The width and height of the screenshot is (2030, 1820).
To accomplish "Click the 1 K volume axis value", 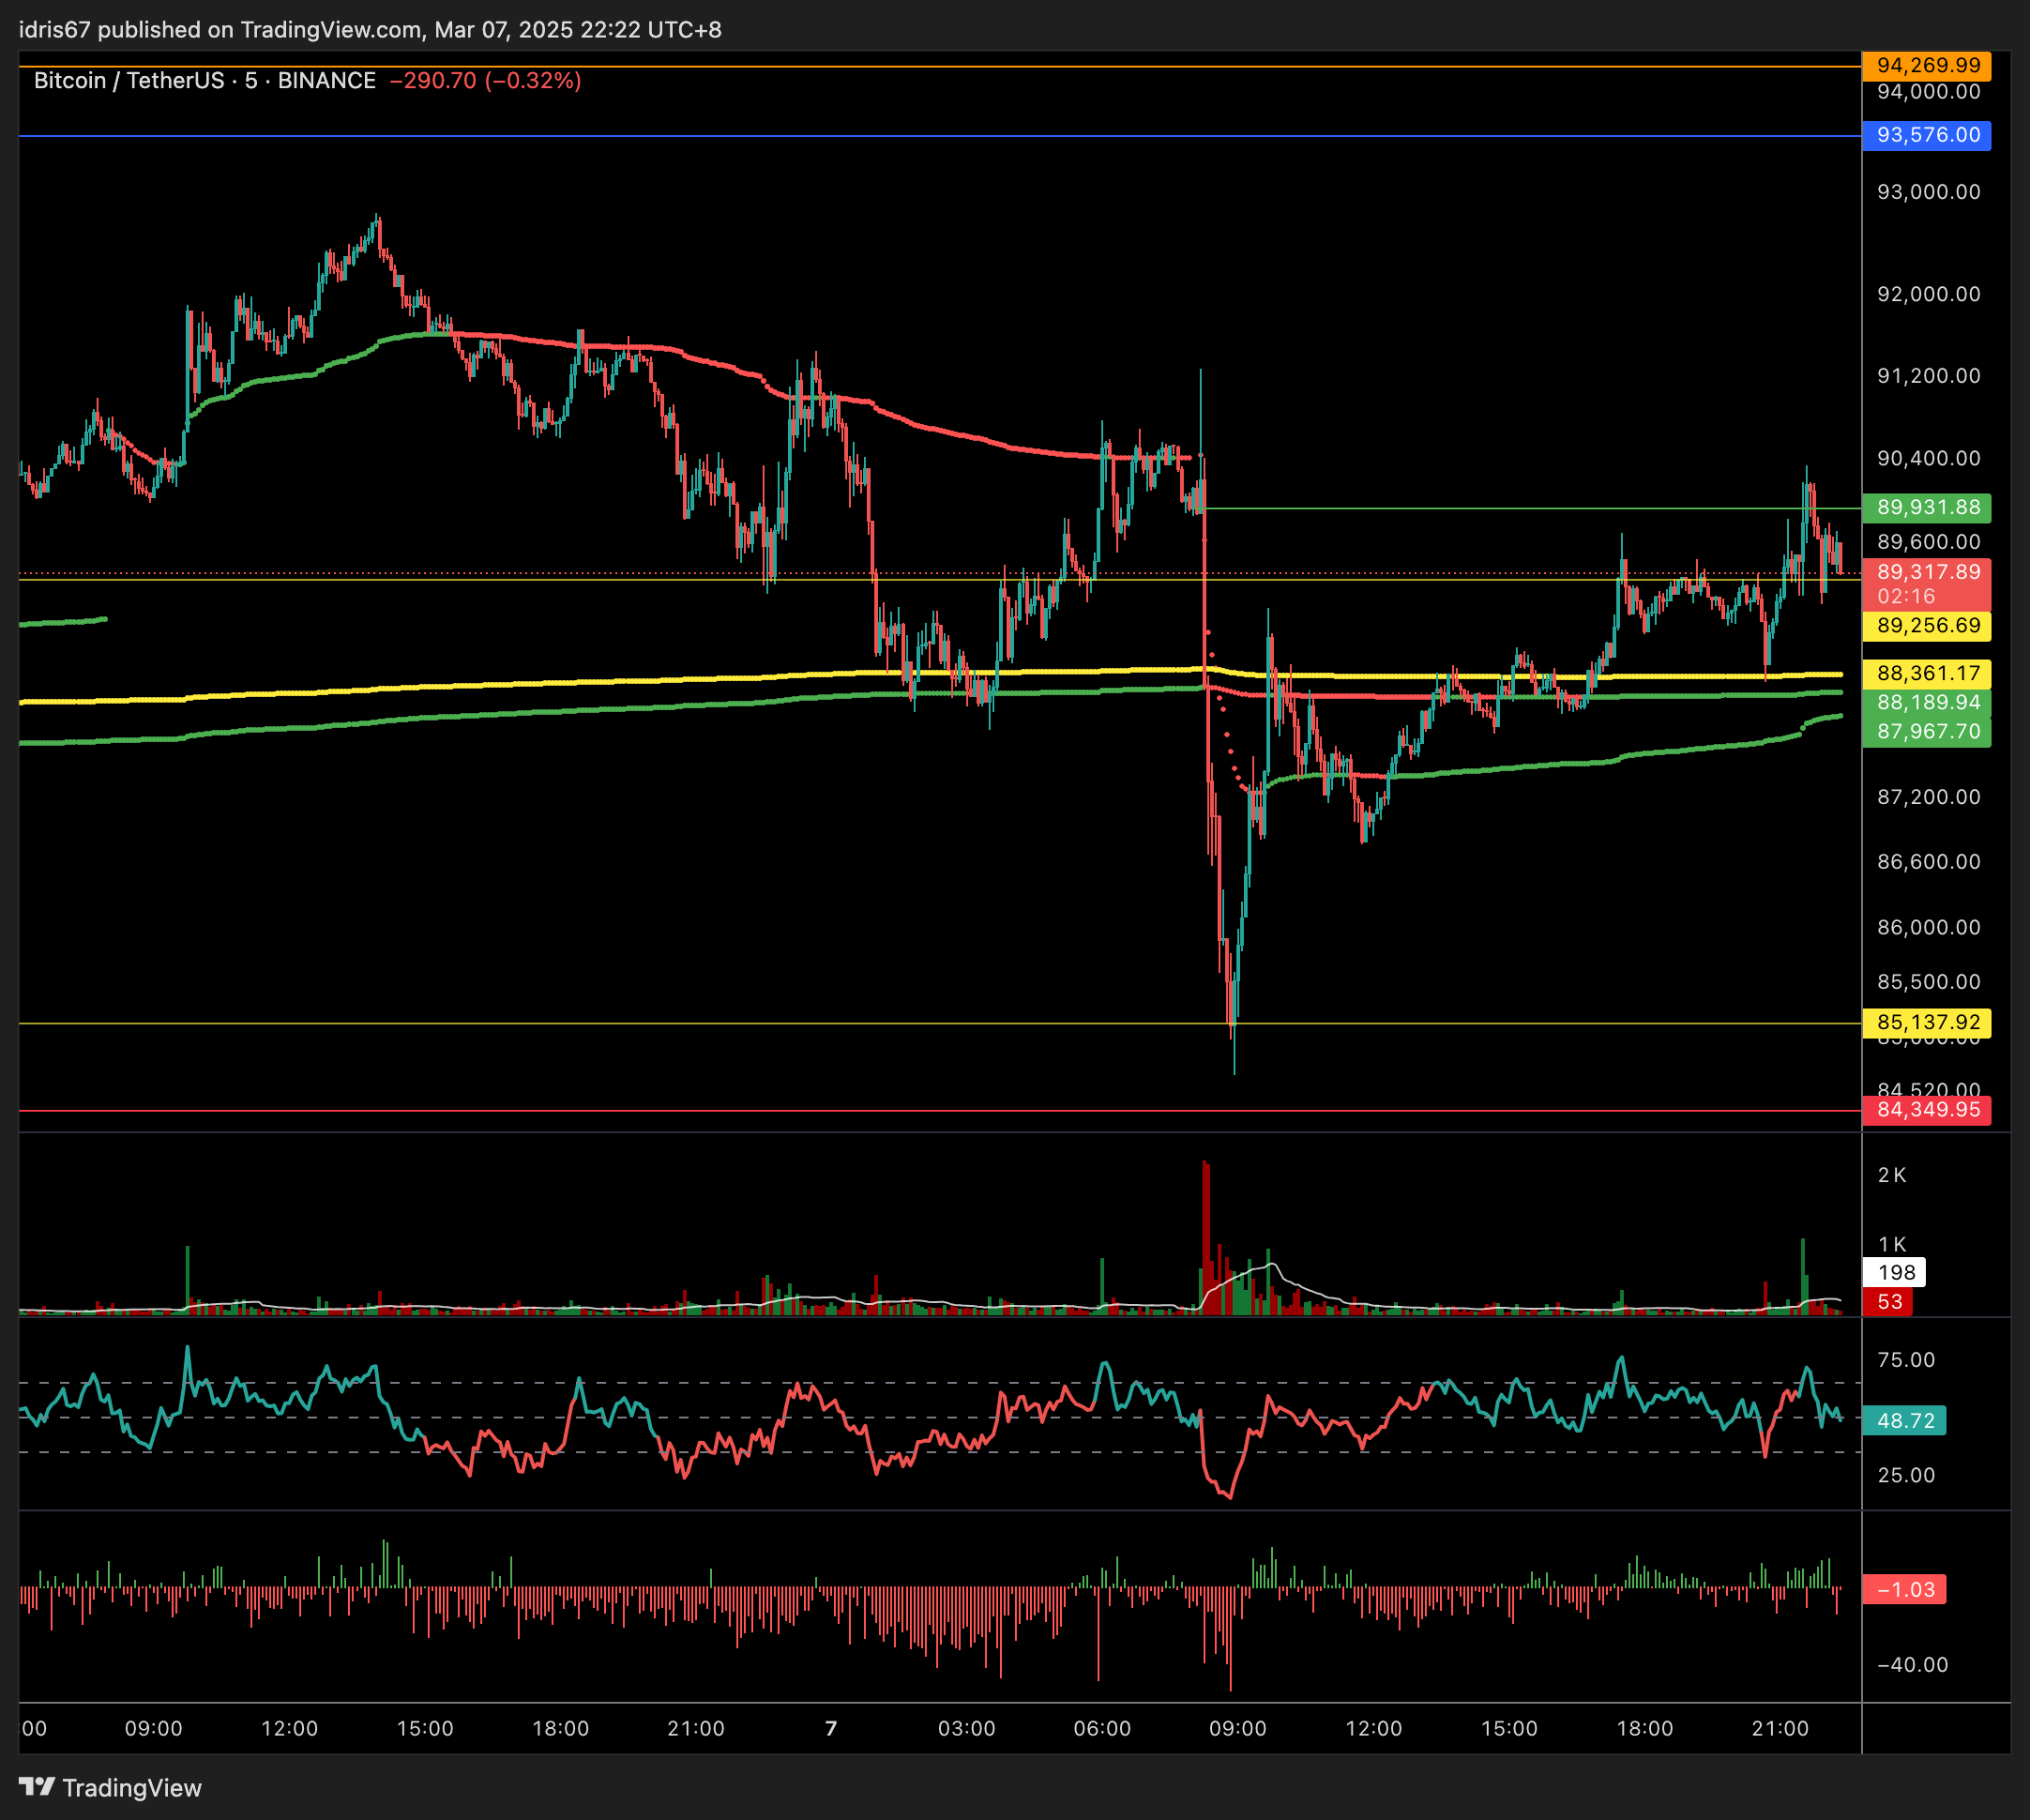I will 1892,1245.
